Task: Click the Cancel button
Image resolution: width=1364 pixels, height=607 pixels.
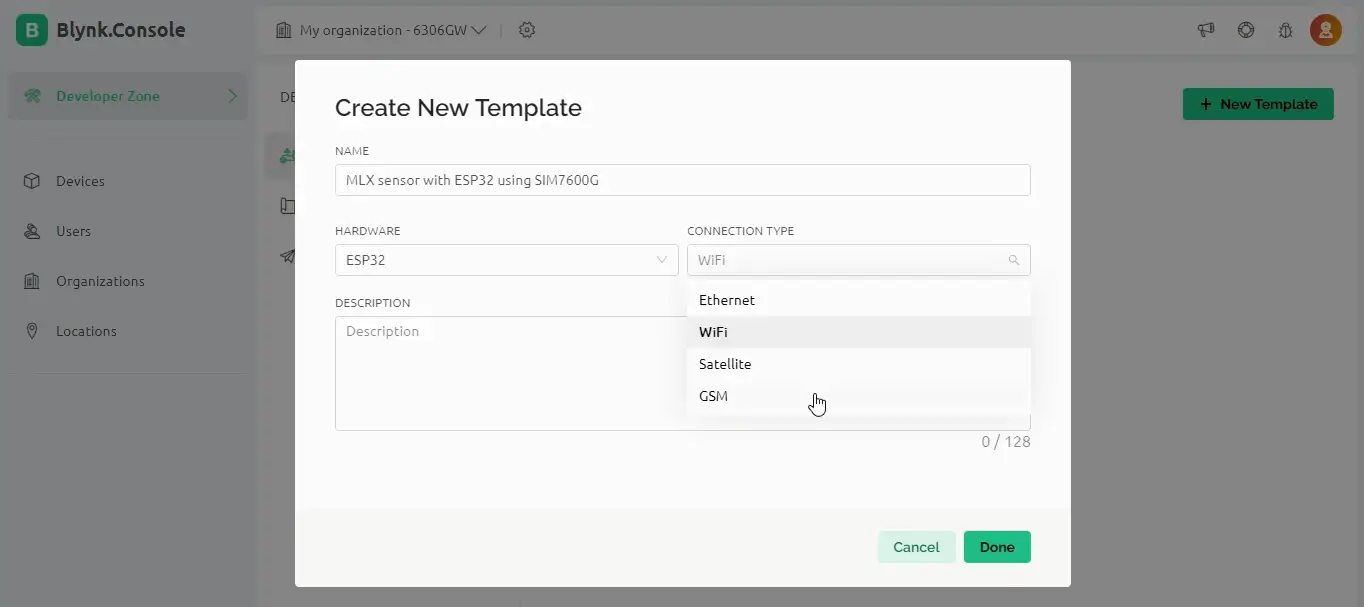Action: click(916, 547)
